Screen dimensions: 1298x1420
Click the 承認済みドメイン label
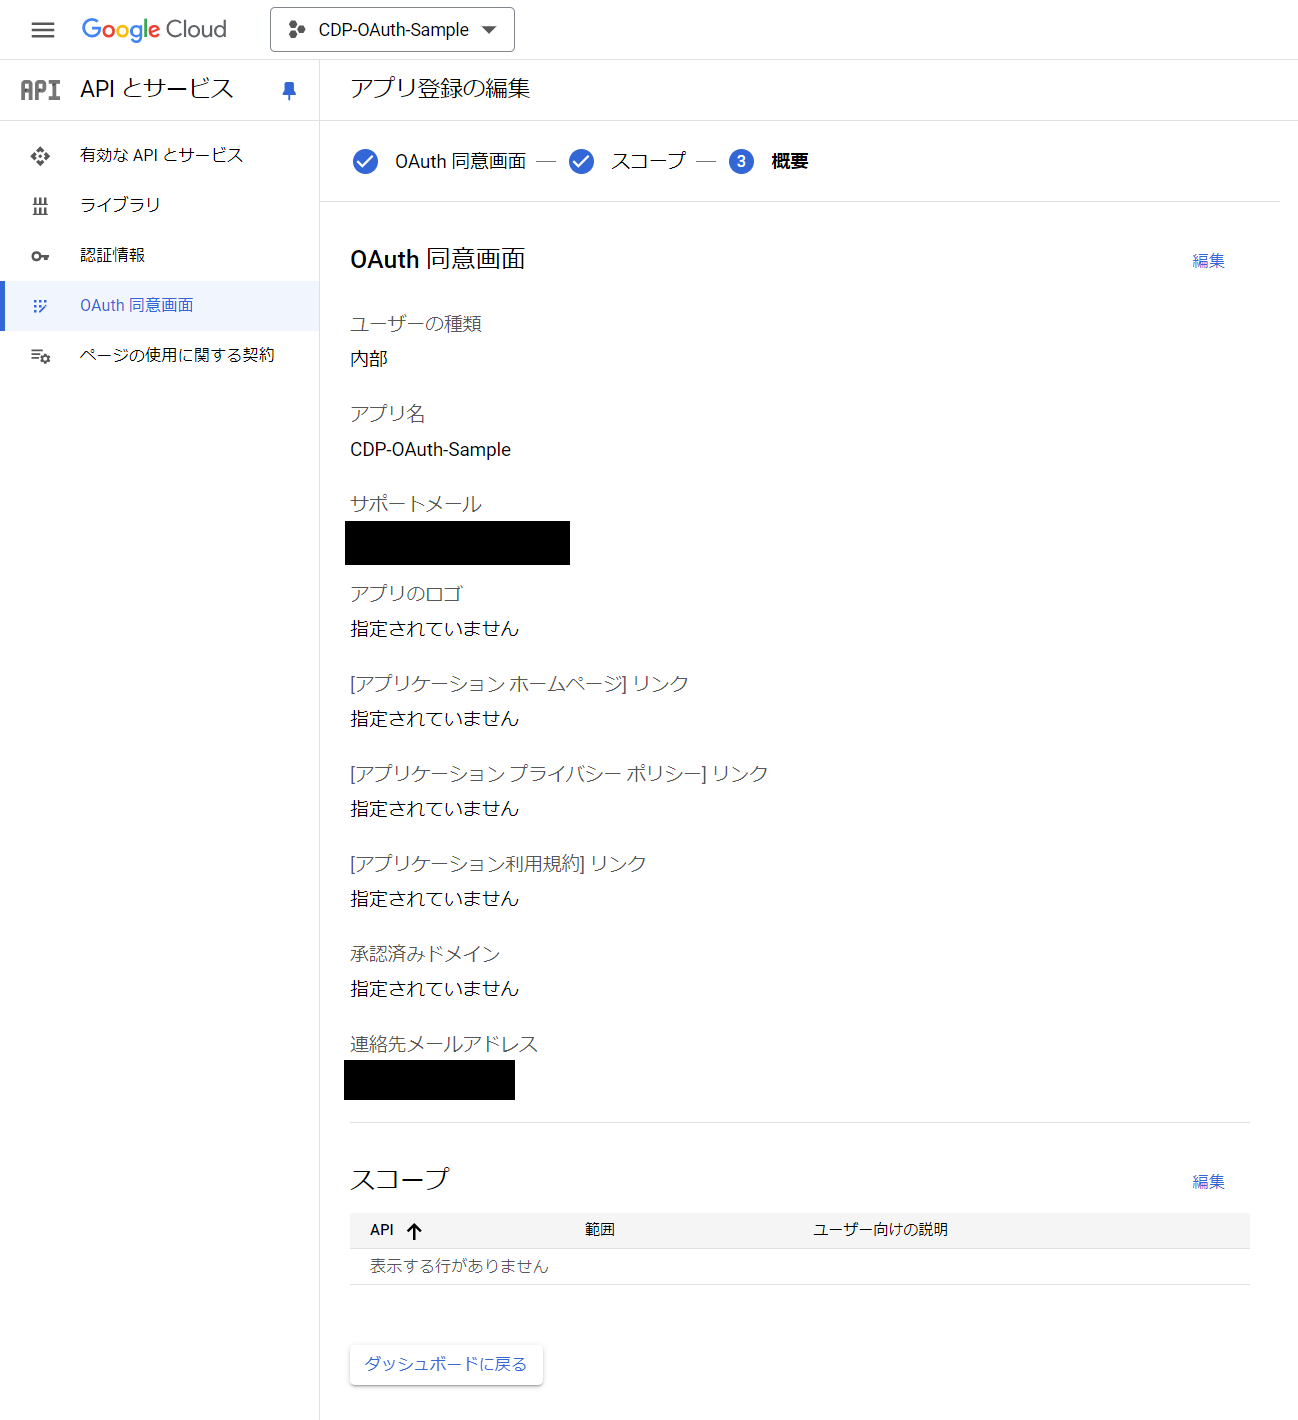pyautogui.click(x=425, y=954)
